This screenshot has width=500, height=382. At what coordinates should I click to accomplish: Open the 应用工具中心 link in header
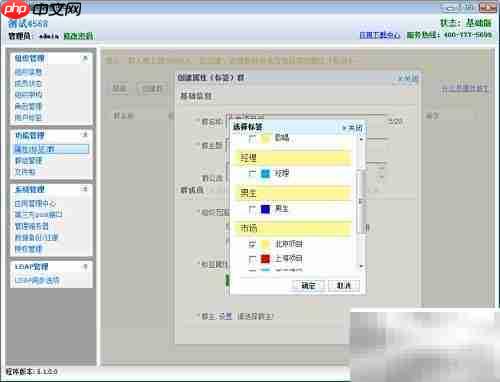pyautogui.click(x=380, y=35)
